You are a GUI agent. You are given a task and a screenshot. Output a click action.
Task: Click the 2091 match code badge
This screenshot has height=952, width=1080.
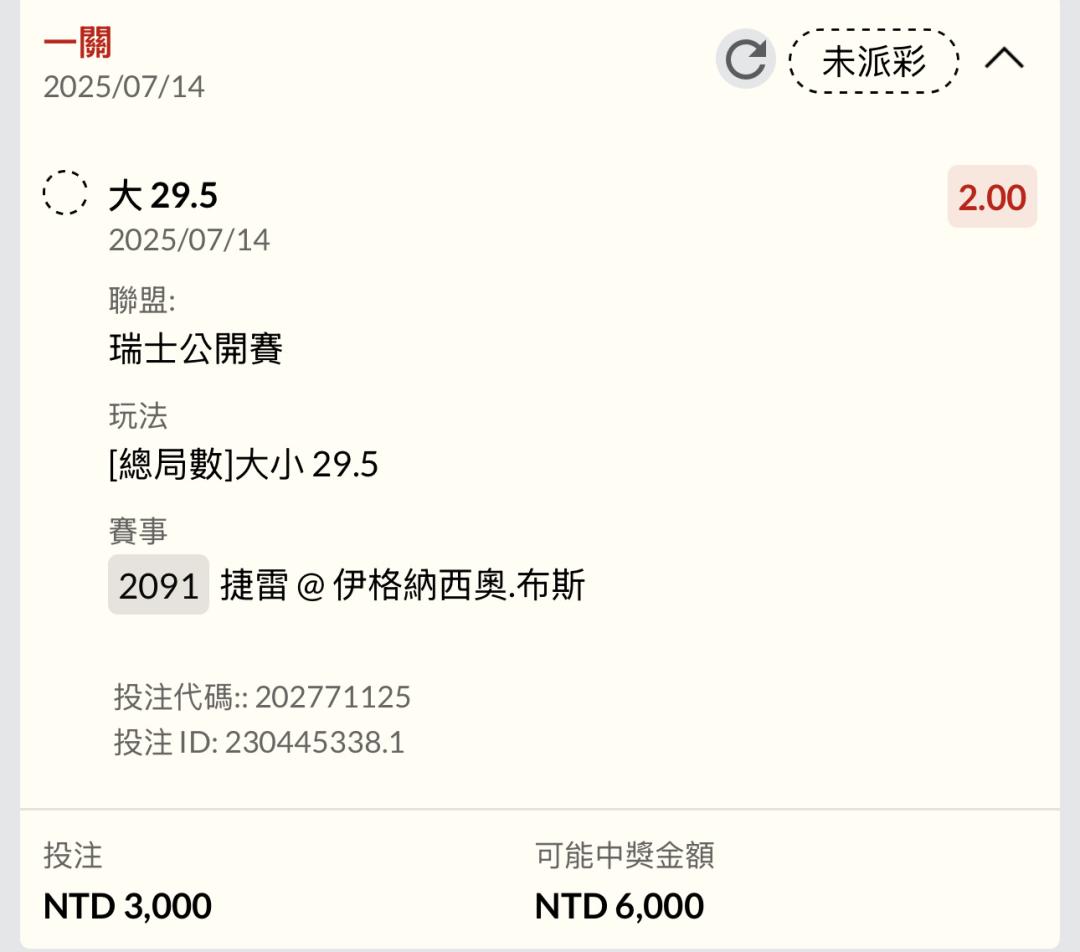coord(158,585)
